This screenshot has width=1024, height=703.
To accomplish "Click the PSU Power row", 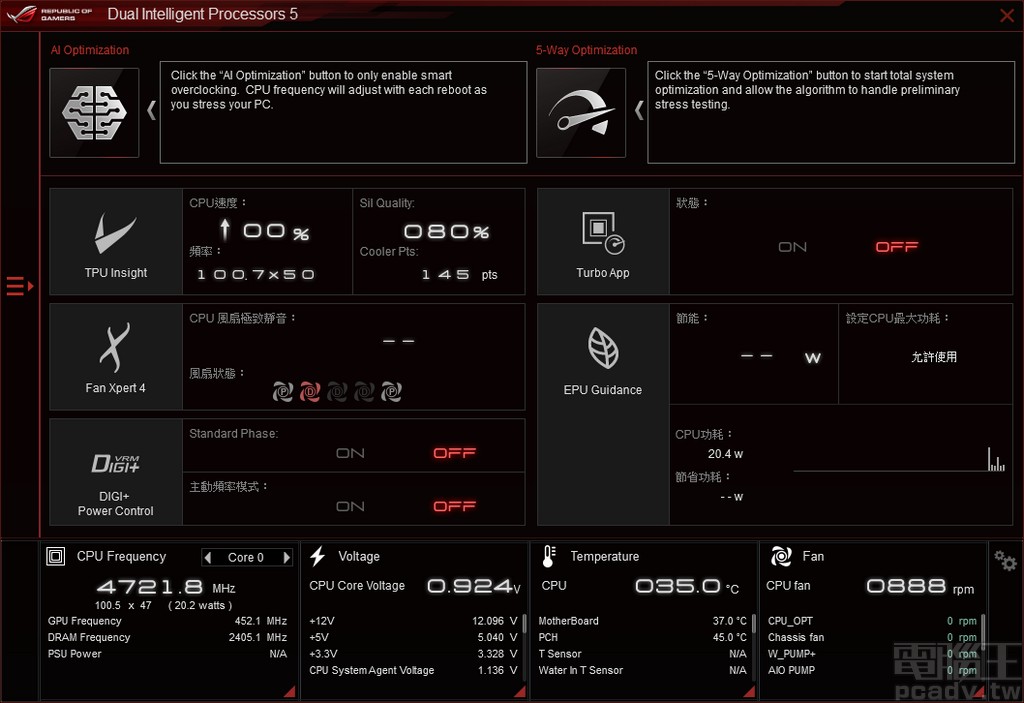I will [167, 654].
